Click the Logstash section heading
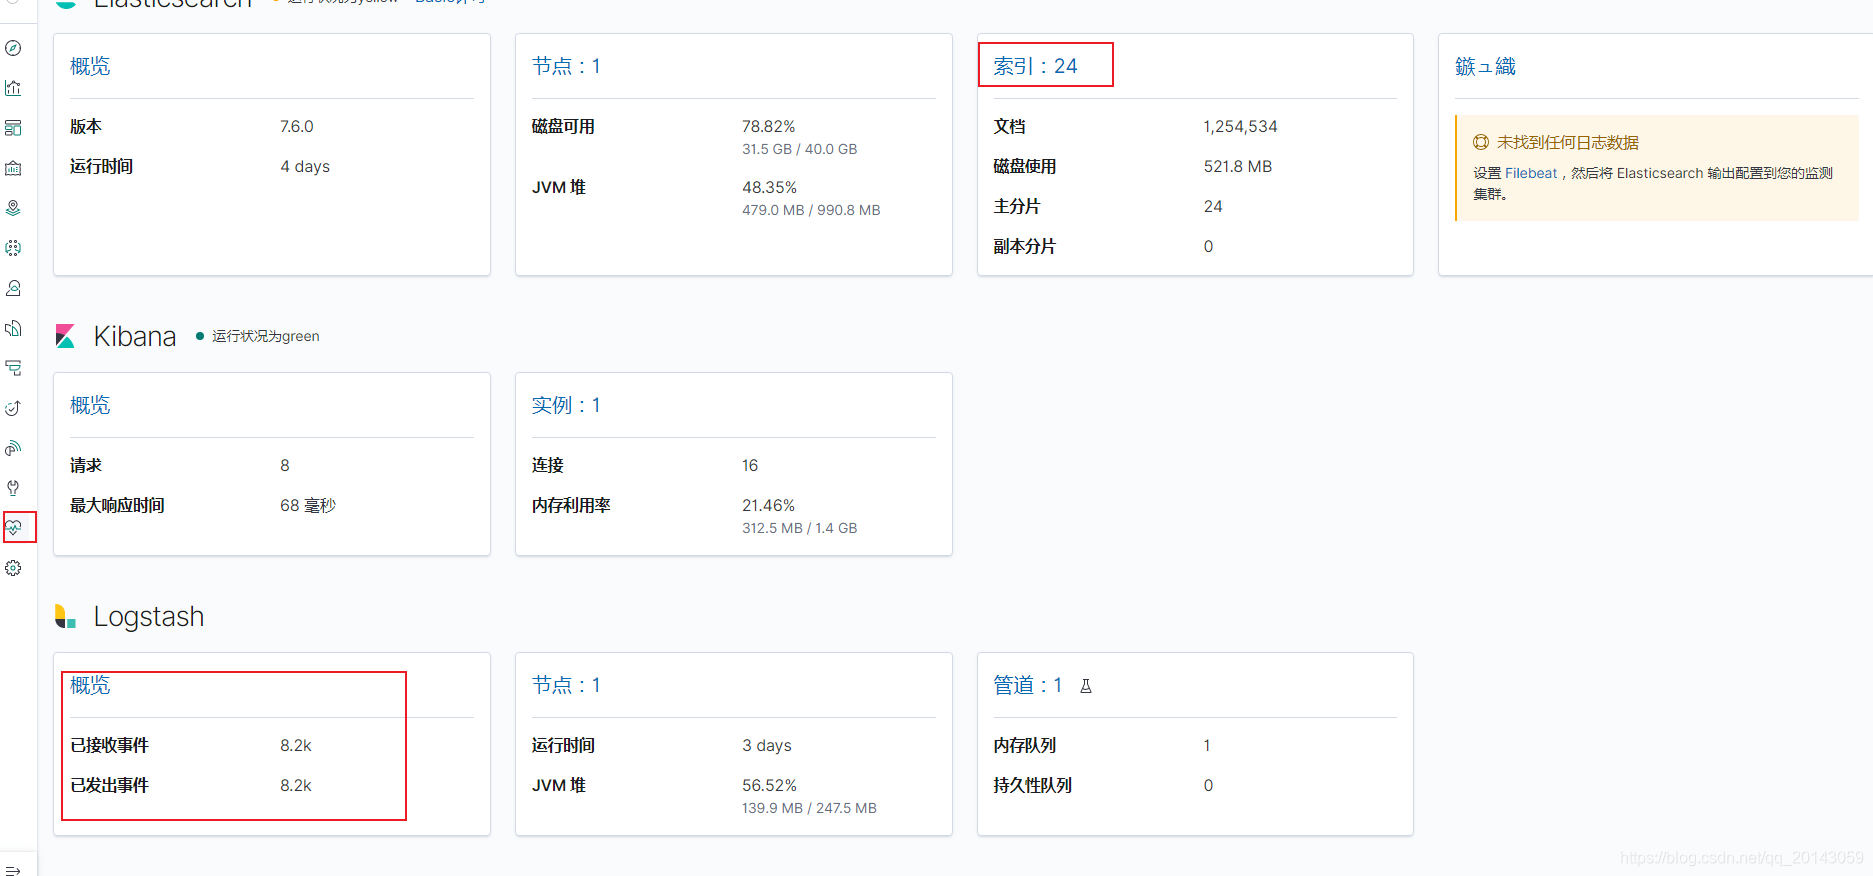Image resolution: width=1873 pixels, height=876 pixels. click(x=149, y=616)
